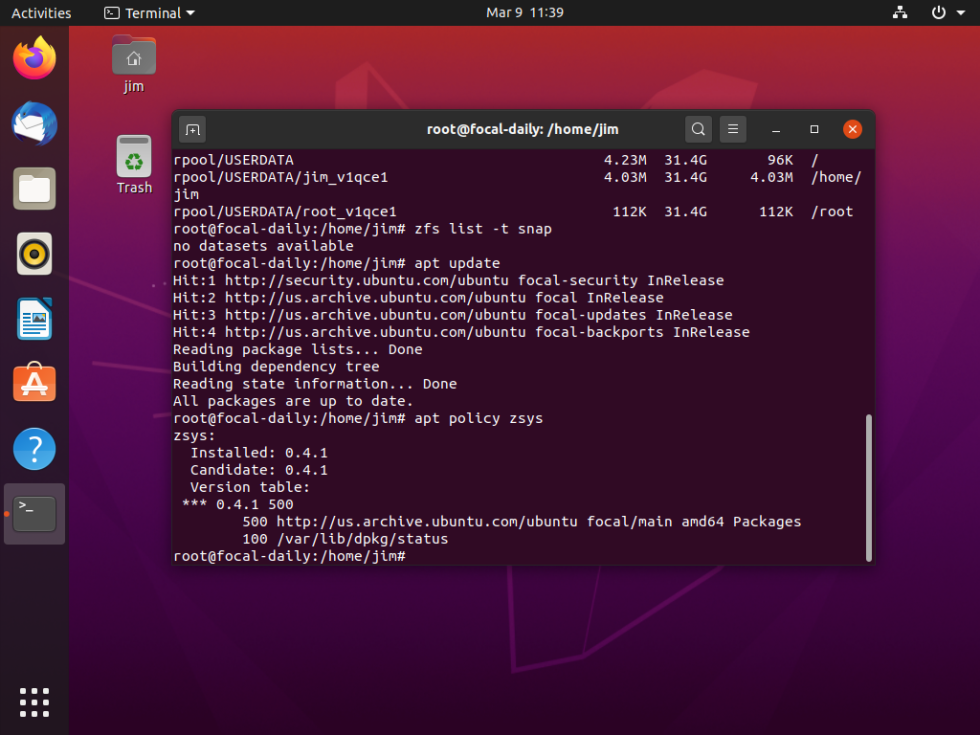The width and height of the screenshot is (980, 735).
Task: Open the Help icon in dock
Action: tap(34, 449)
